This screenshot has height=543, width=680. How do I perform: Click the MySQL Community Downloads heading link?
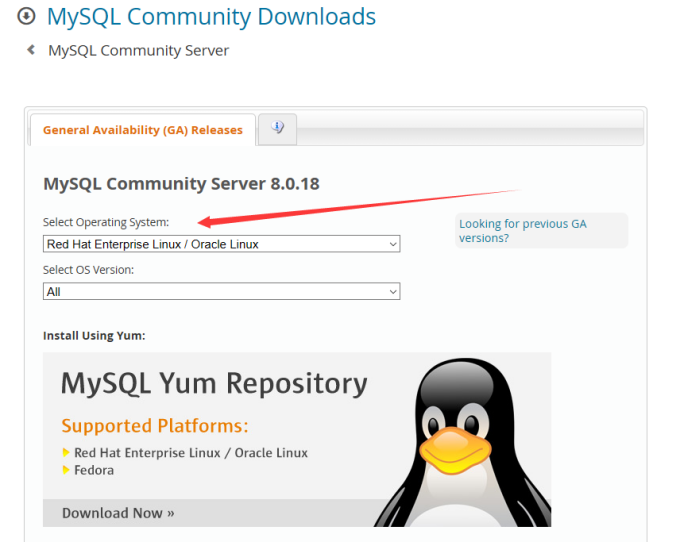click(211, 17)
